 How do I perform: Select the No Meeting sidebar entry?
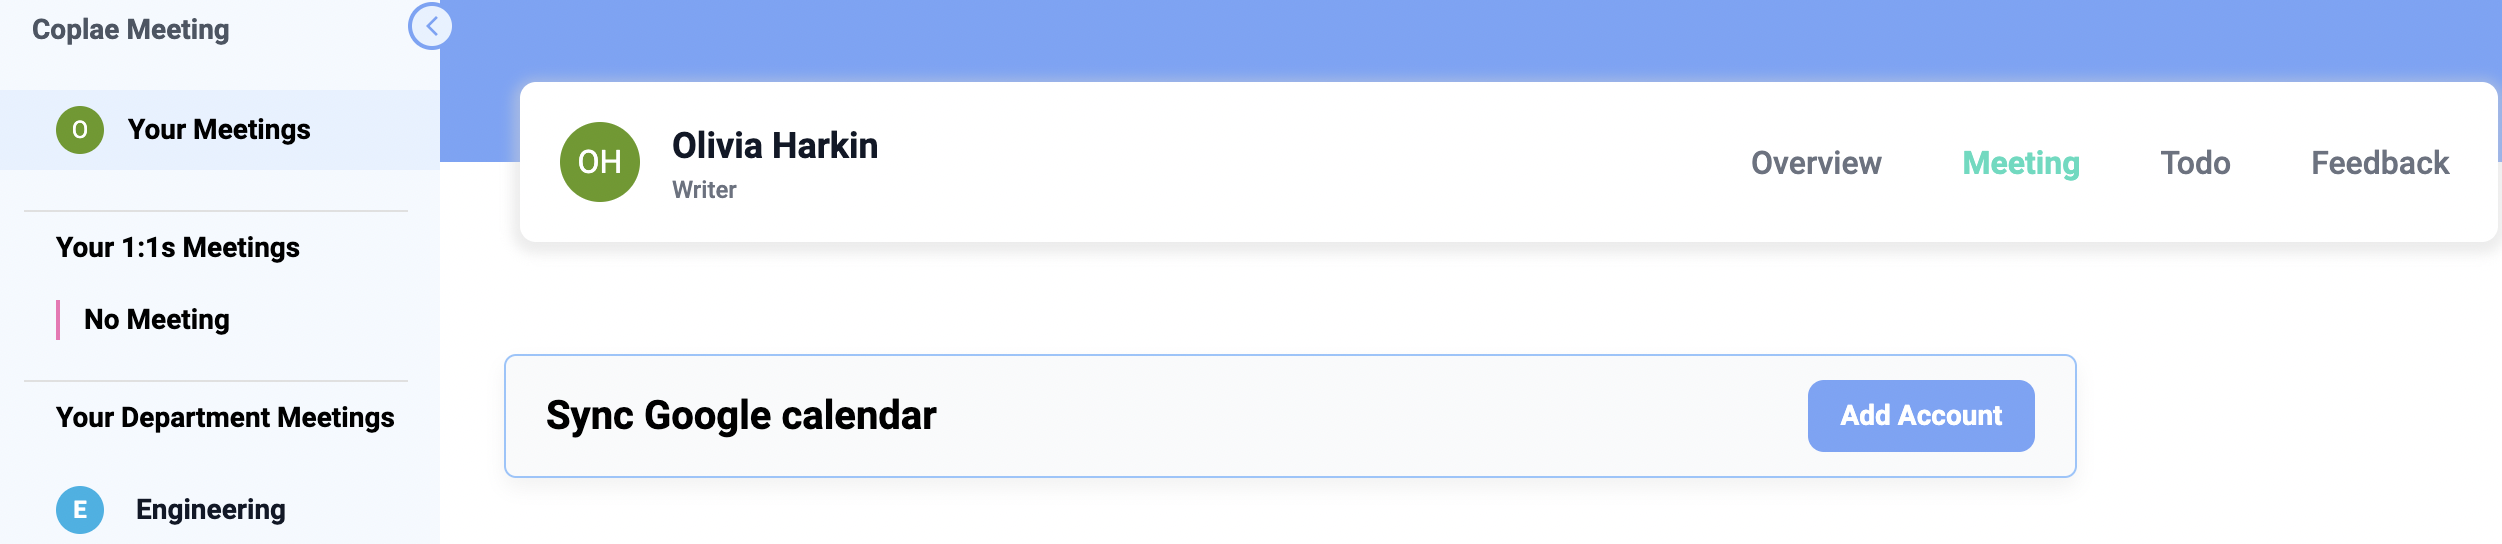pyautogui.click(x=157, y=320)
